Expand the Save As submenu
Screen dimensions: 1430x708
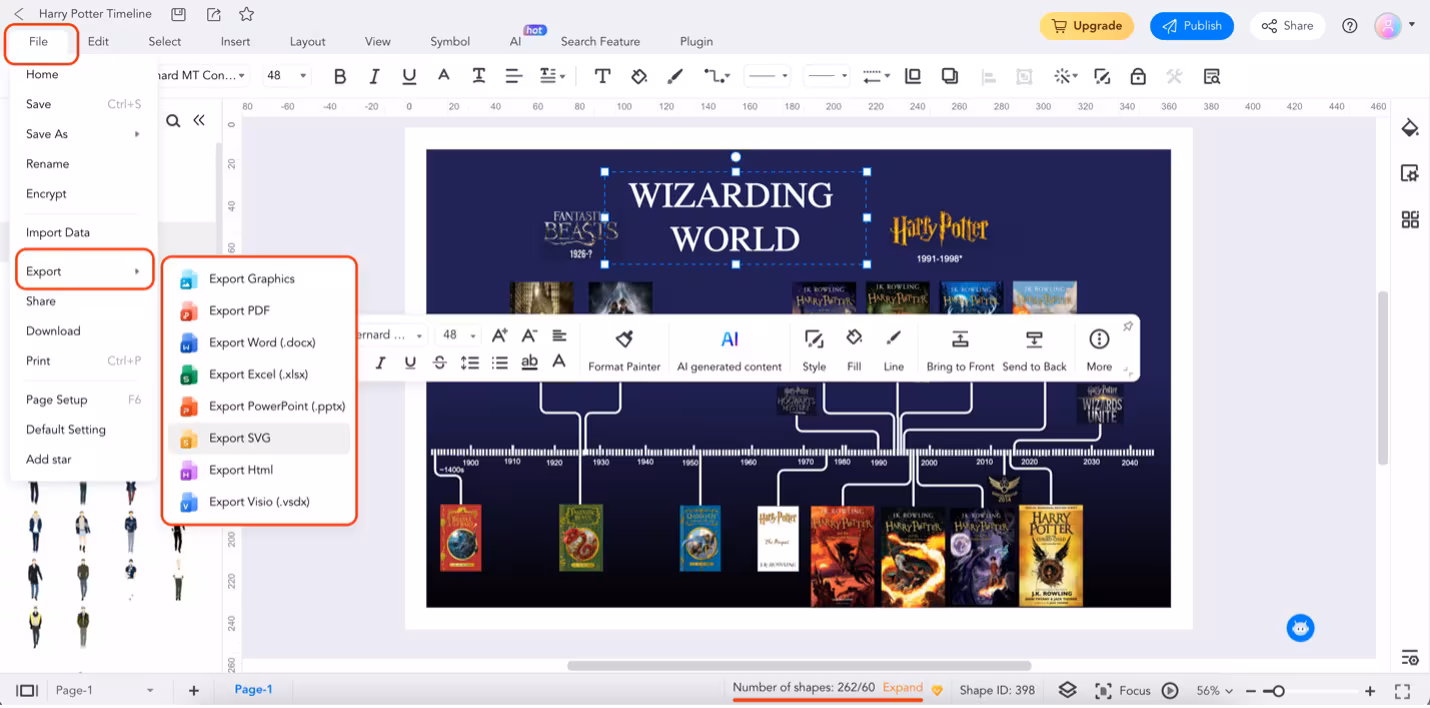pos(84,134)
